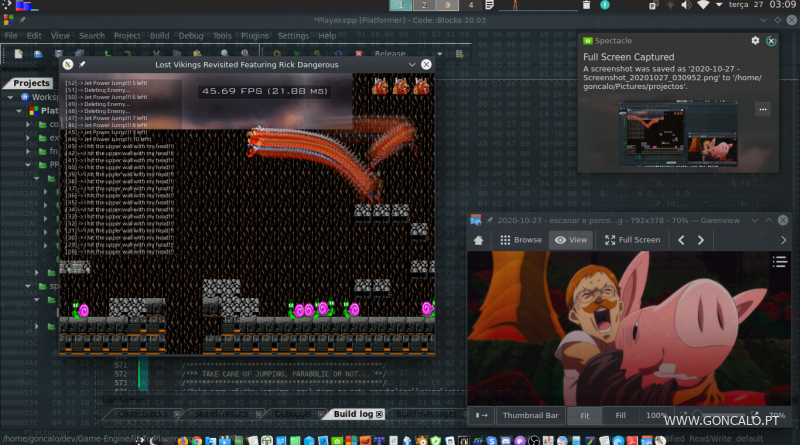Click the Build gear icon in Code::Blocks toolbar

[x=277, y=54]
